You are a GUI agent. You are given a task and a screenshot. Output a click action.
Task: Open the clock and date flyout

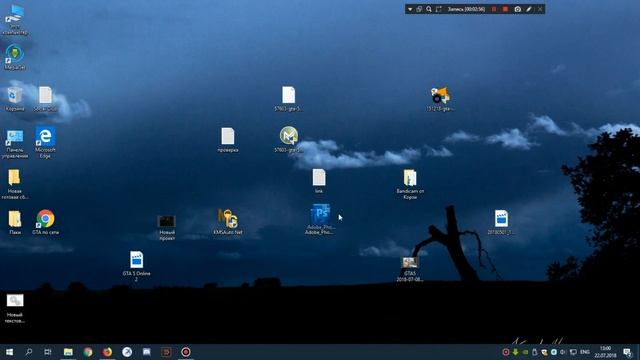[606, 352]
